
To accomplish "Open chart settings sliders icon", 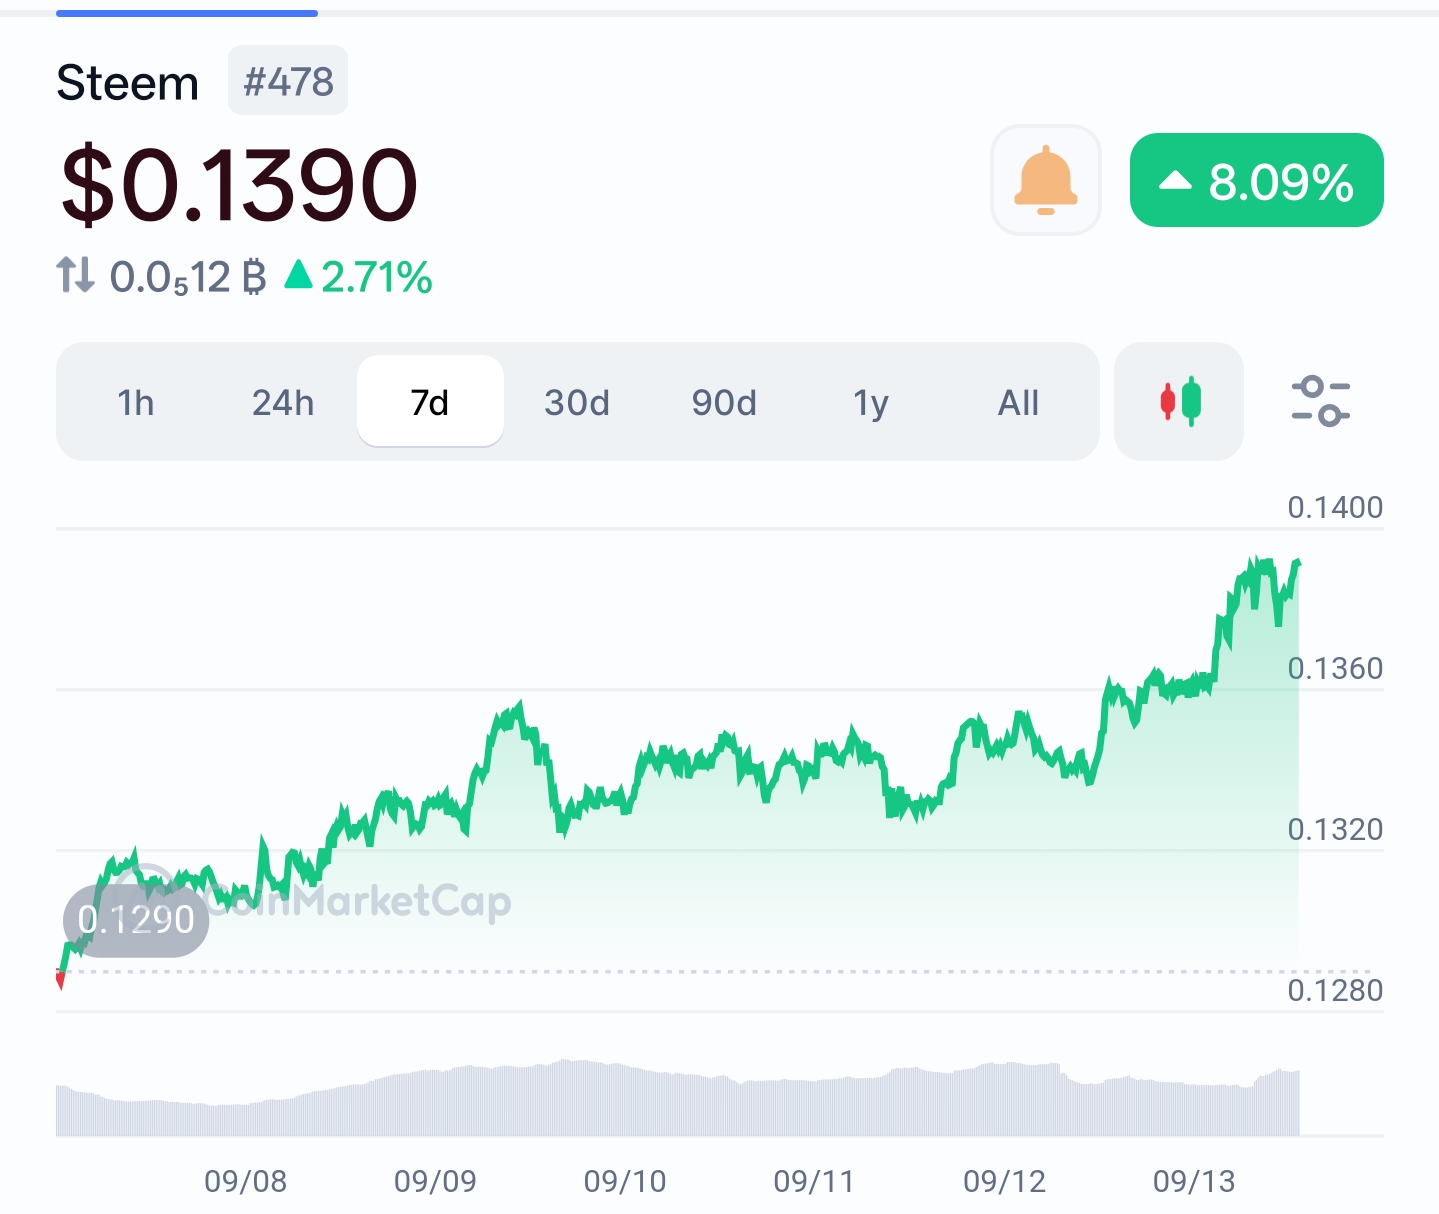I will pos(1320,402).
